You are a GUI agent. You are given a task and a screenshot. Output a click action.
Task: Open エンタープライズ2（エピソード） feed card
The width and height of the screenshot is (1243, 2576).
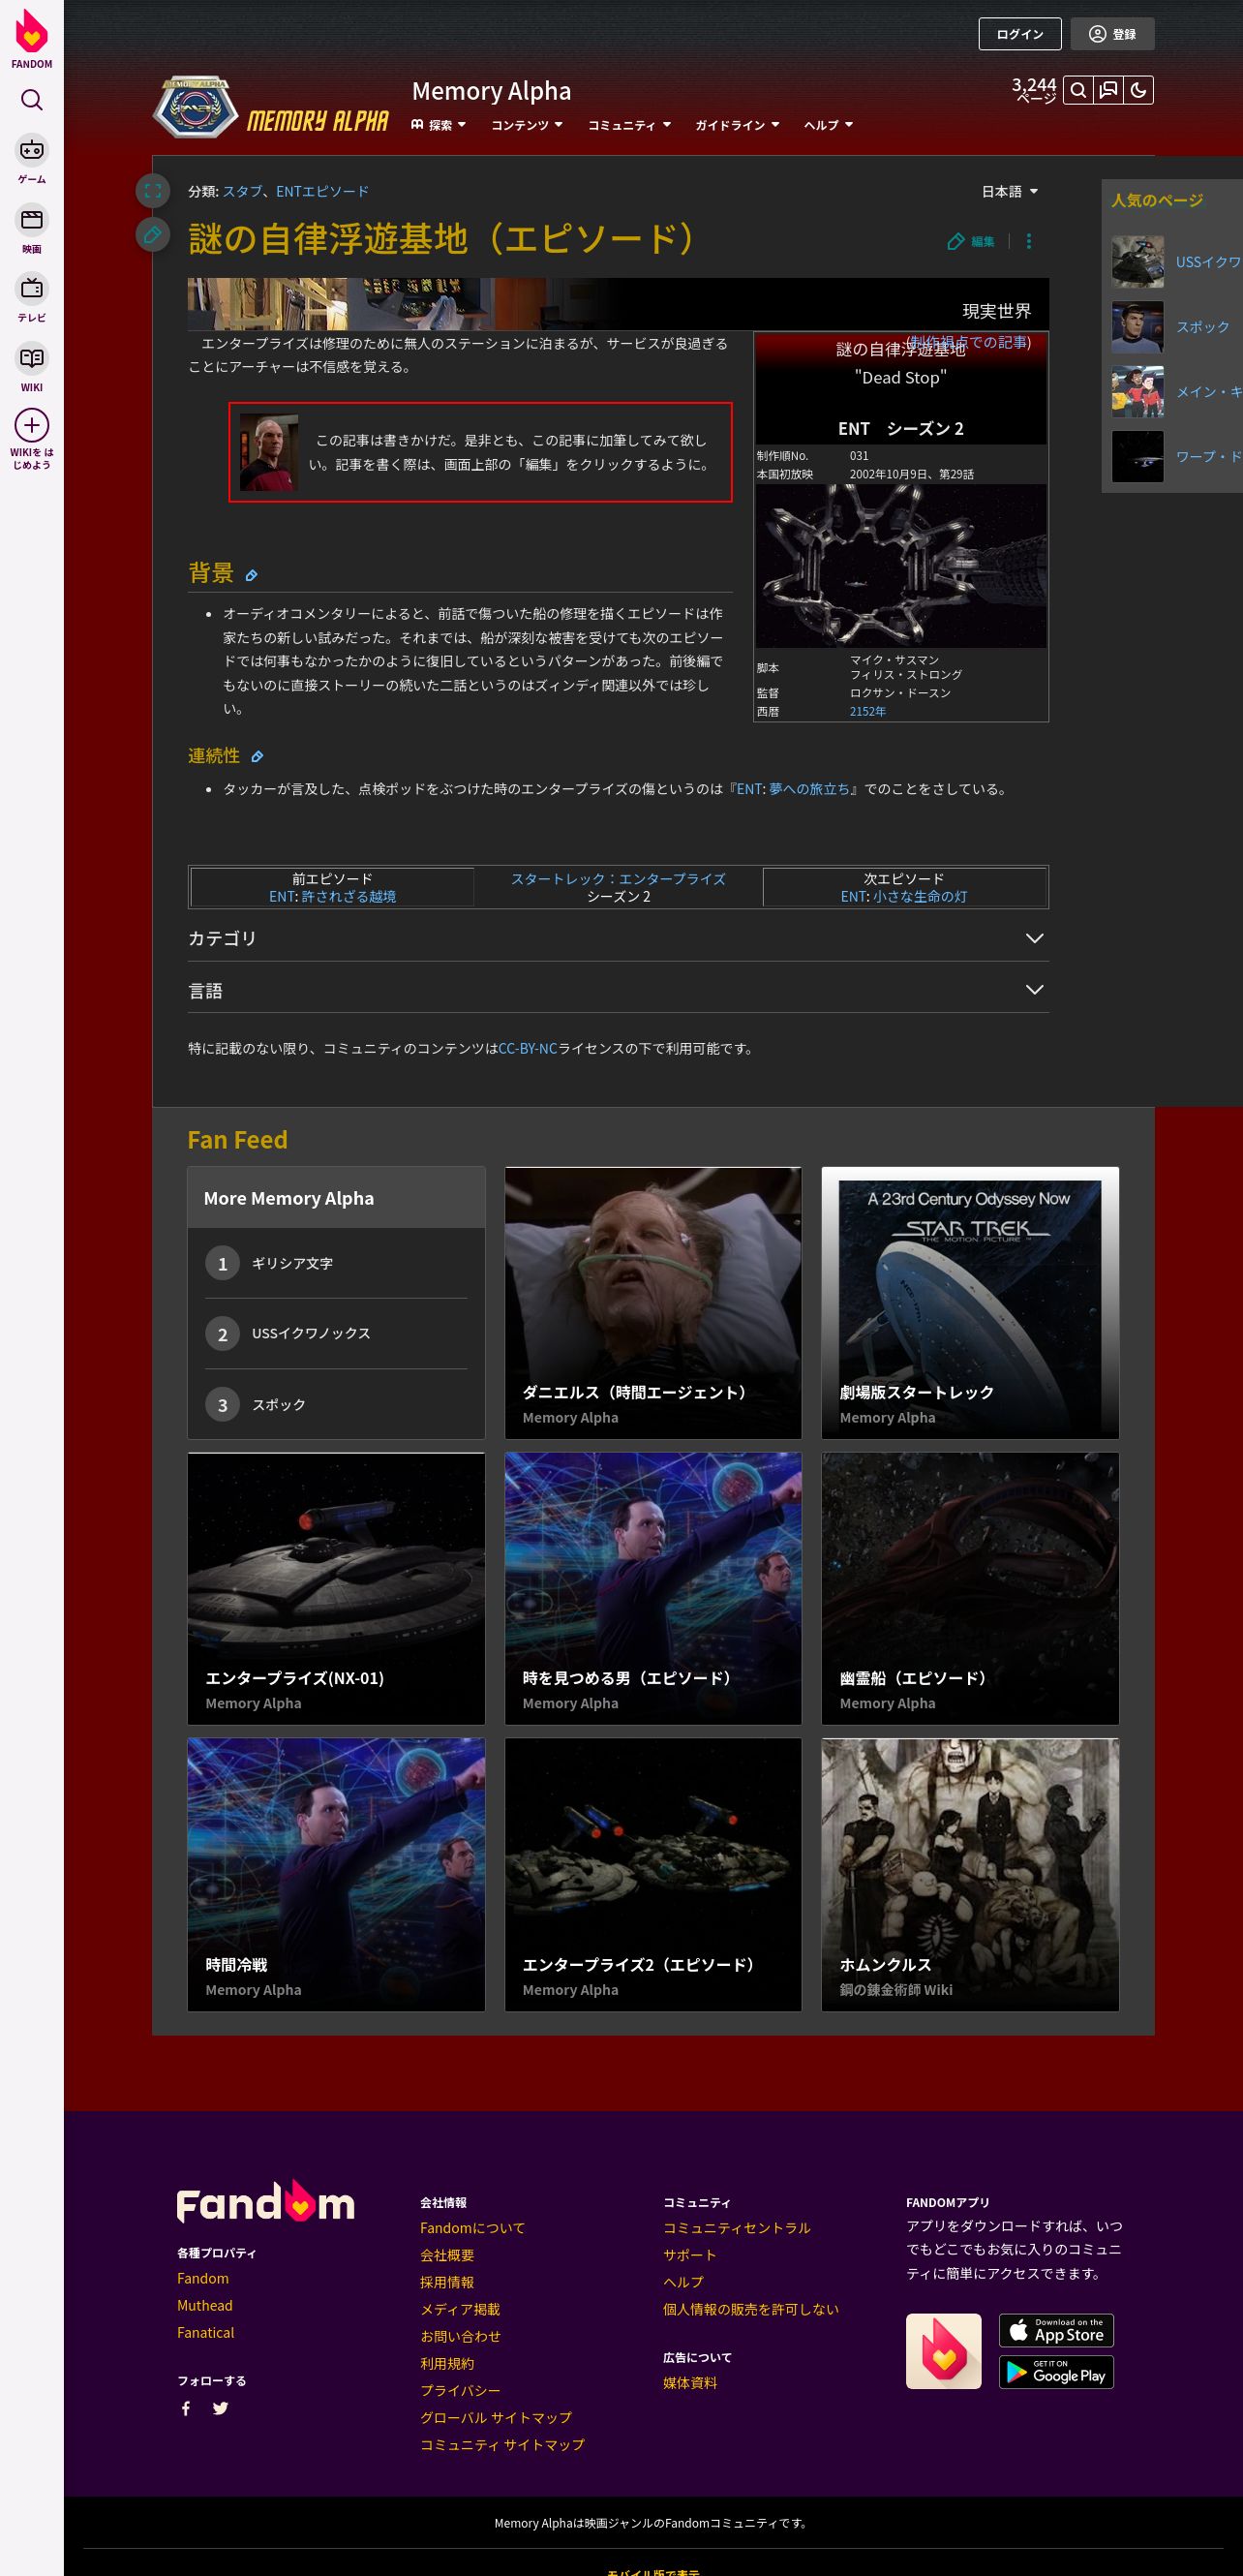(x=653, y=1875)
